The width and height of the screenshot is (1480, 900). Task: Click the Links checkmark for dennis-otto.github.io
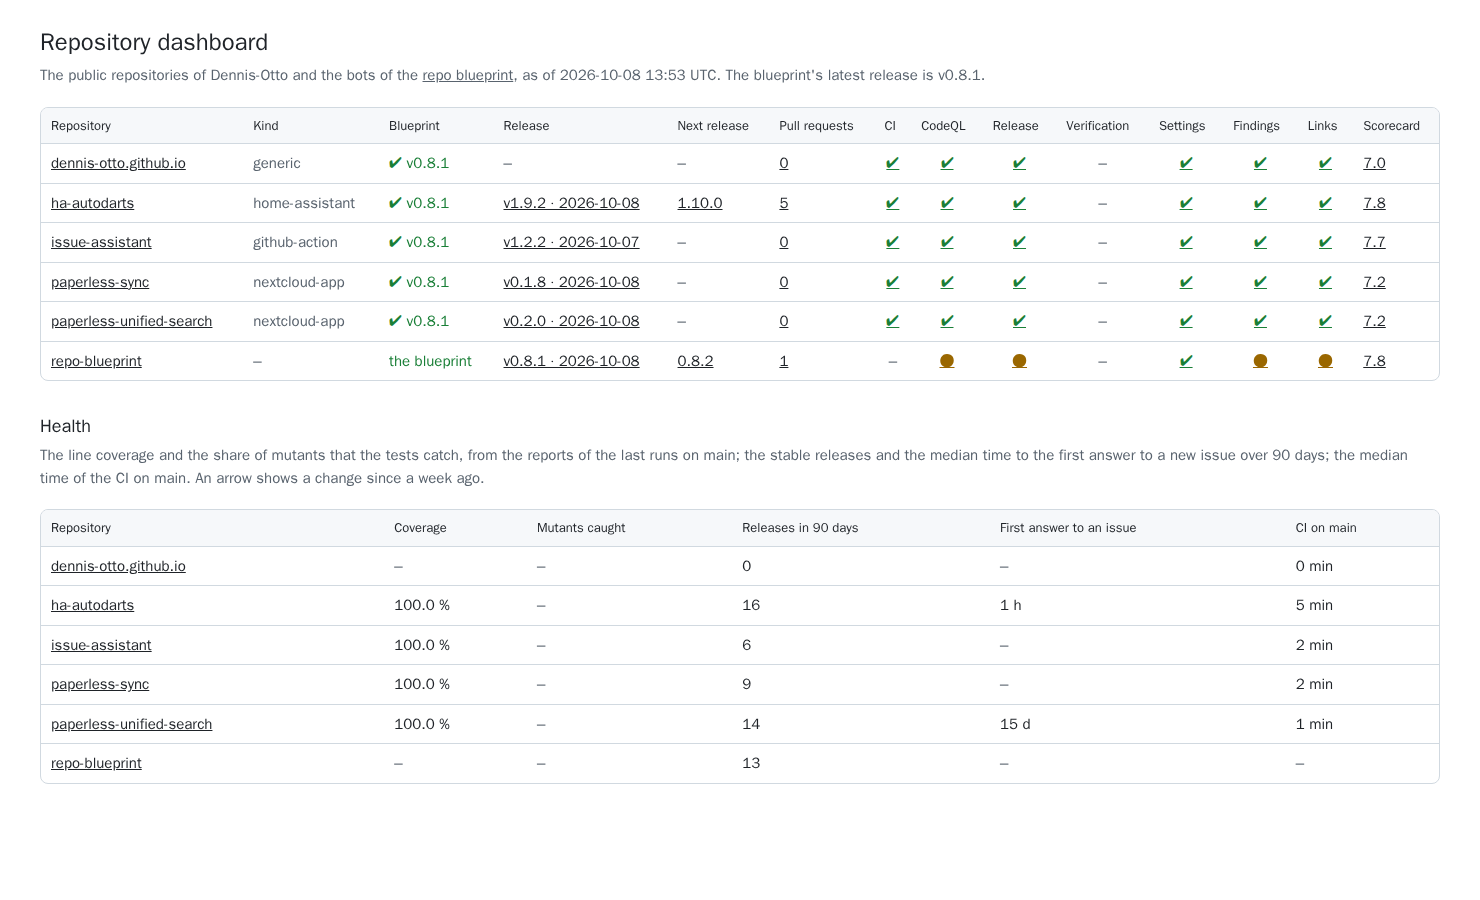(1325, 163)
